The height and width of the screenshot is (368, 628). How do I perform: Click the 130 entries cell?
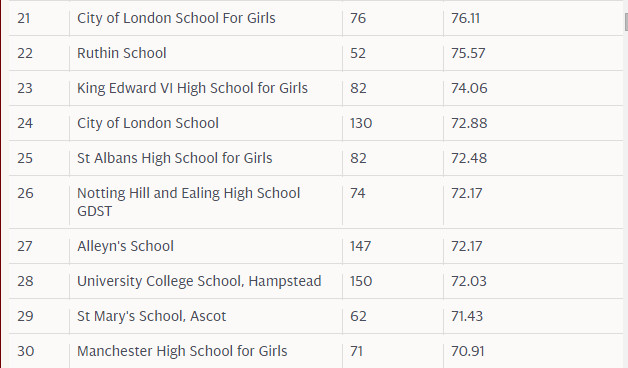361,123
